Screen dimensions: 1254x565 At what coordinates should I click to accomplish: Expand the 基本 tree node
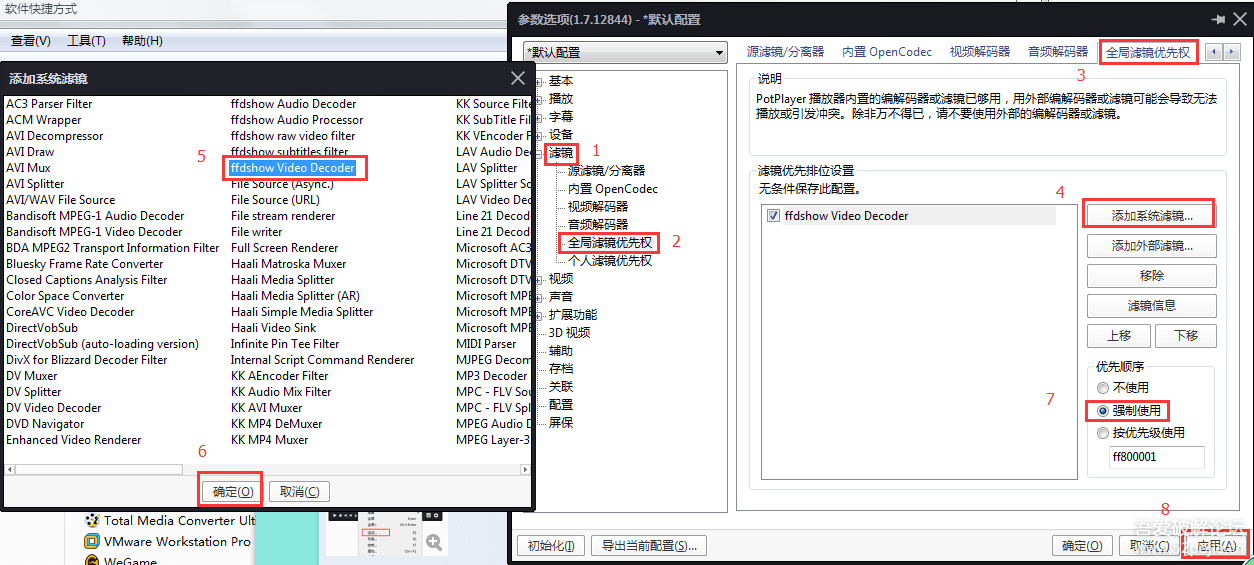[x=540, y=81]
